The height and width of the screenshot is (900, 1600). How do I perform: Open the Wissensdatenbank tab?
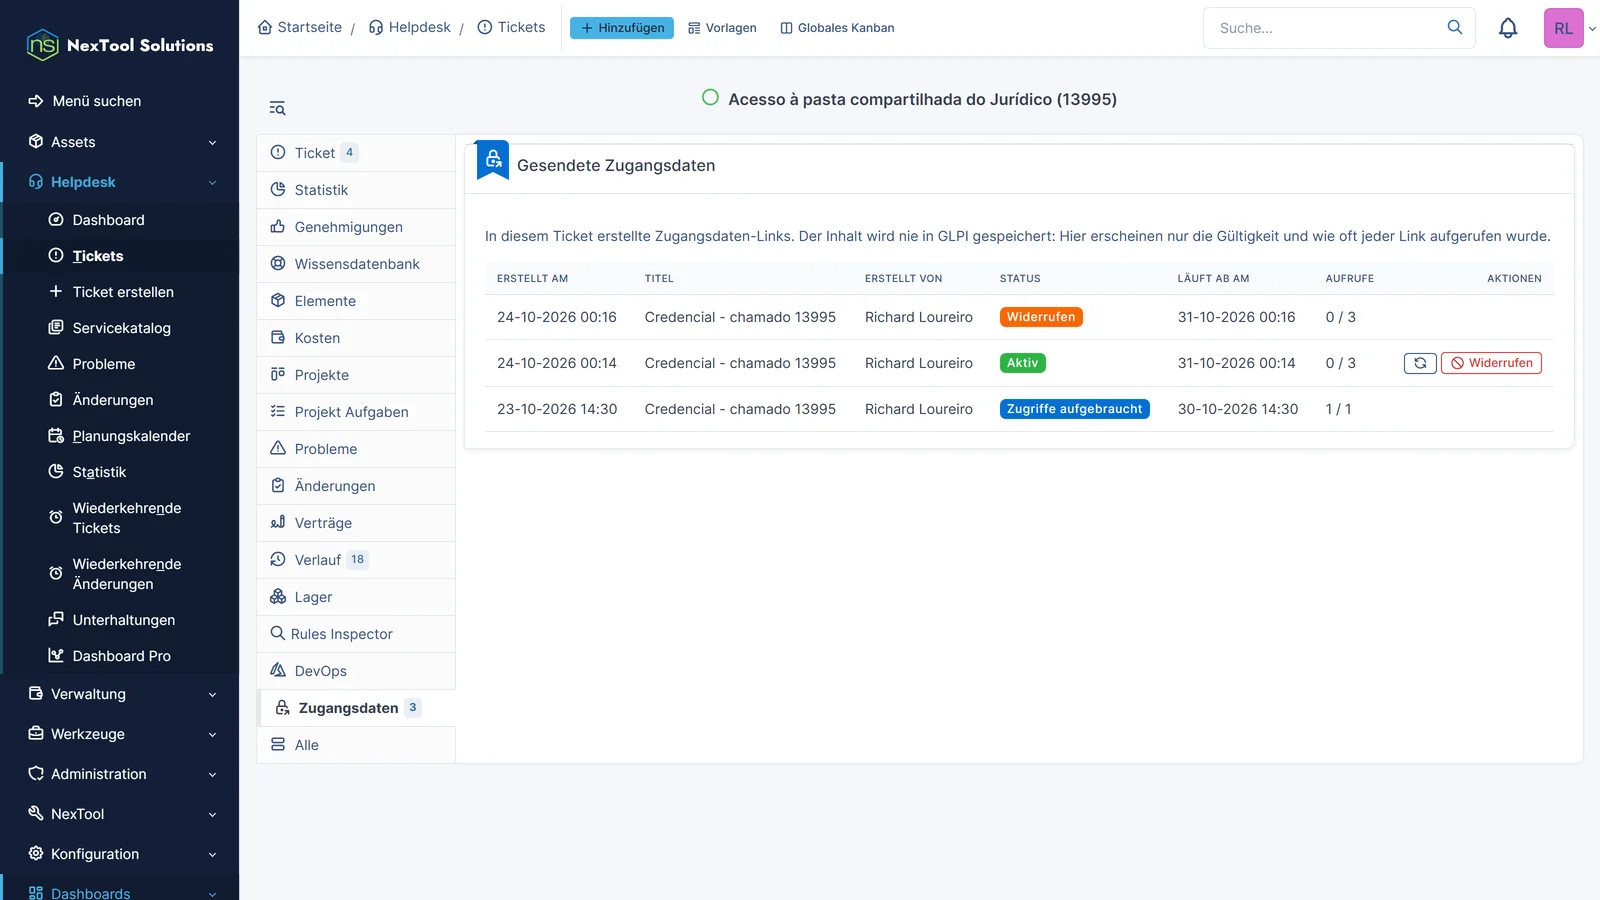pos(356,264)
